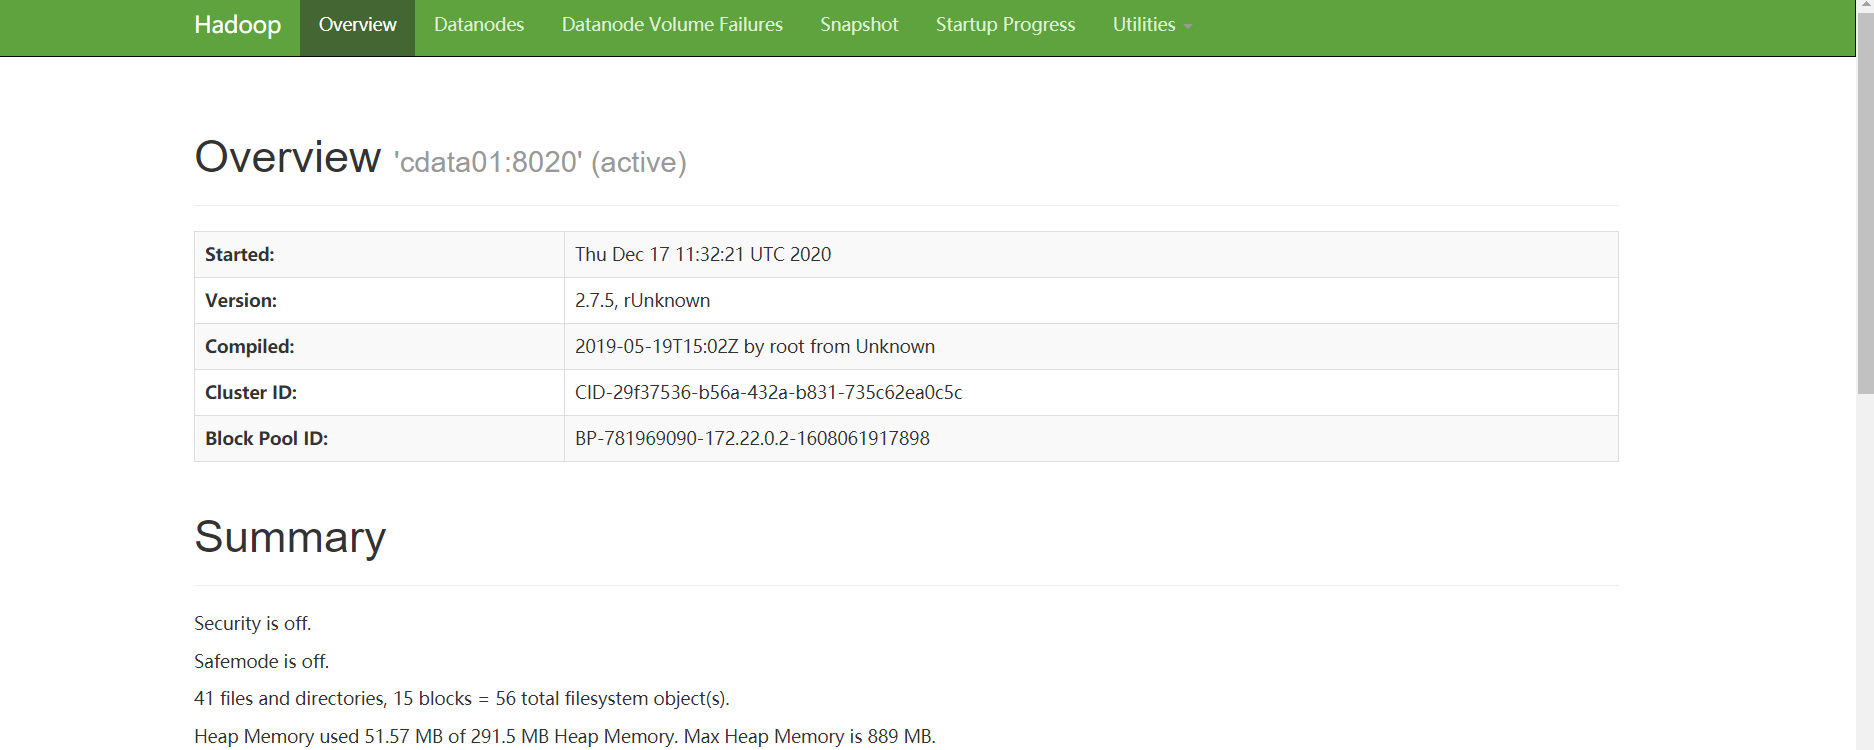Click the Hadoop brand logo link
This screenshot has width=1874, height=750.
[x=237, y=25]
